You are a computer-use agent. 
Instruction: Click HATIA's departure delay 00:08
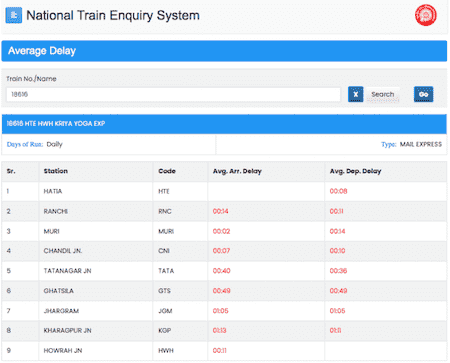(338, 191)
